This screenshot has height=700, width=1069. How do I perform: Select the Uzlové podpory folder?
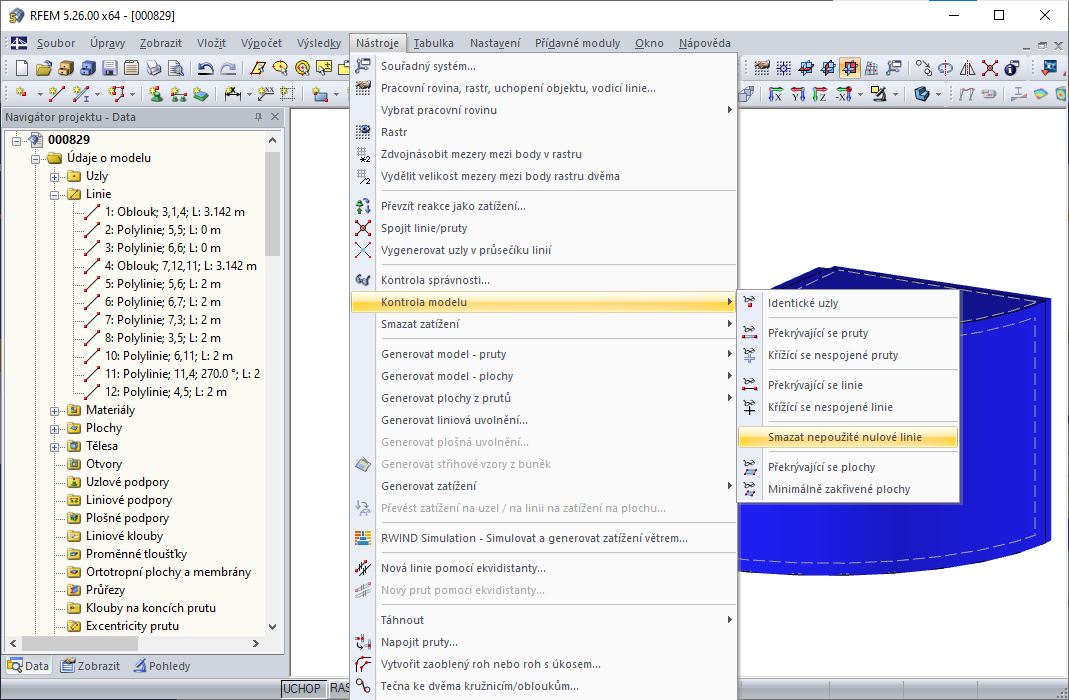(127, 482)
